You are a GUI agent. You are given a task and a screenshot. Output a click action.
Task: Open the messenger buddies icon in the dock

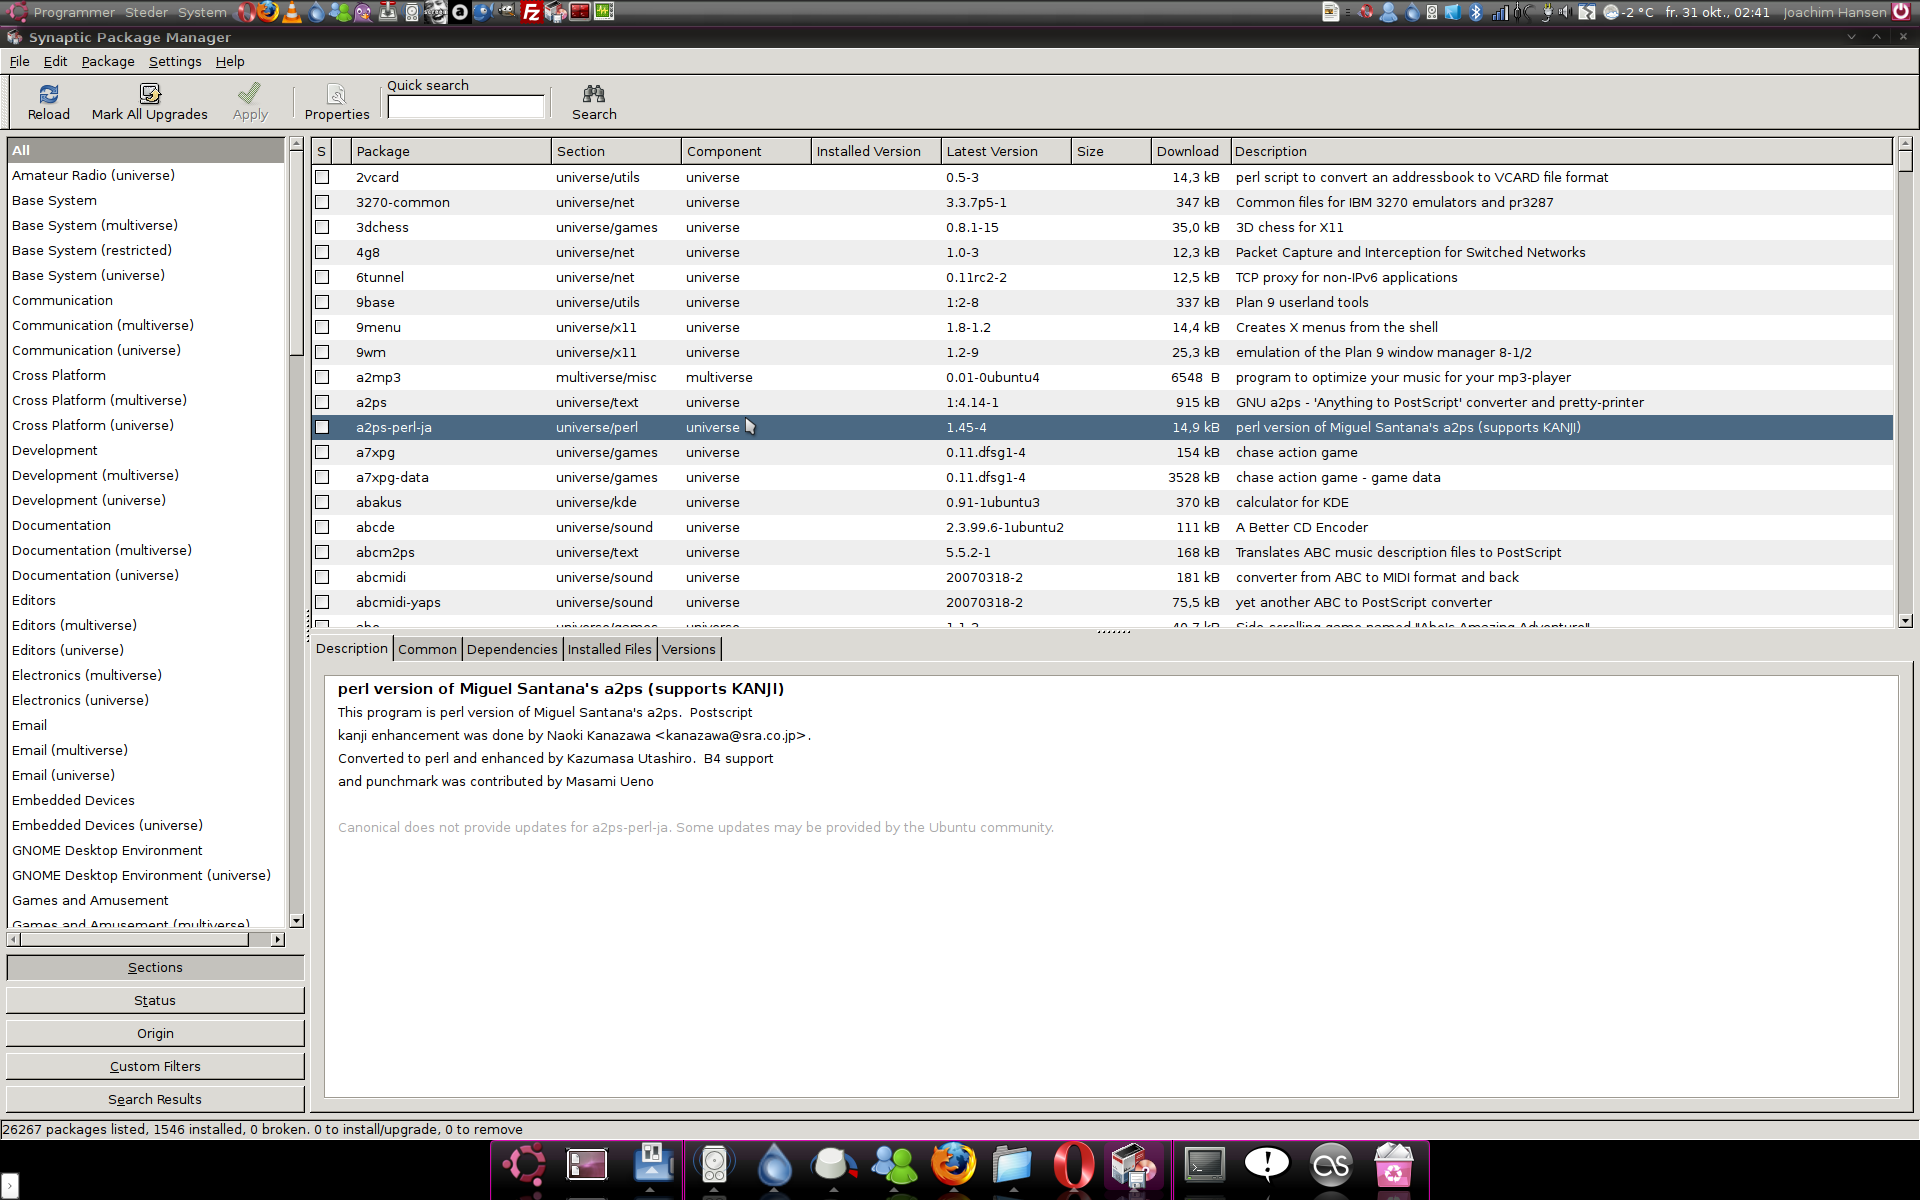[893, 1166]
